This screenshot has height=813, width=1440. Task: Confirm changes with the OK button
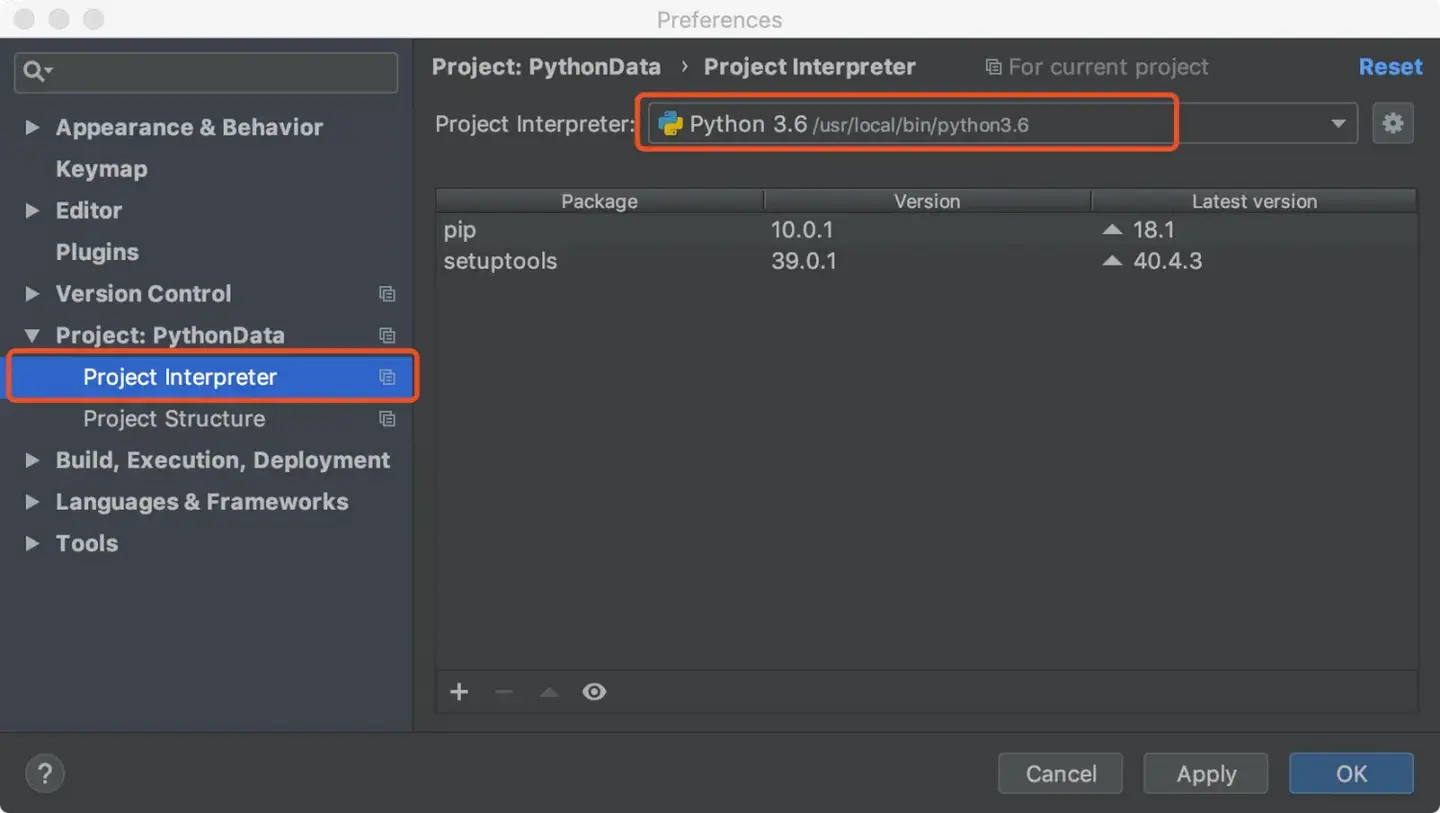tap(1351, 773)
